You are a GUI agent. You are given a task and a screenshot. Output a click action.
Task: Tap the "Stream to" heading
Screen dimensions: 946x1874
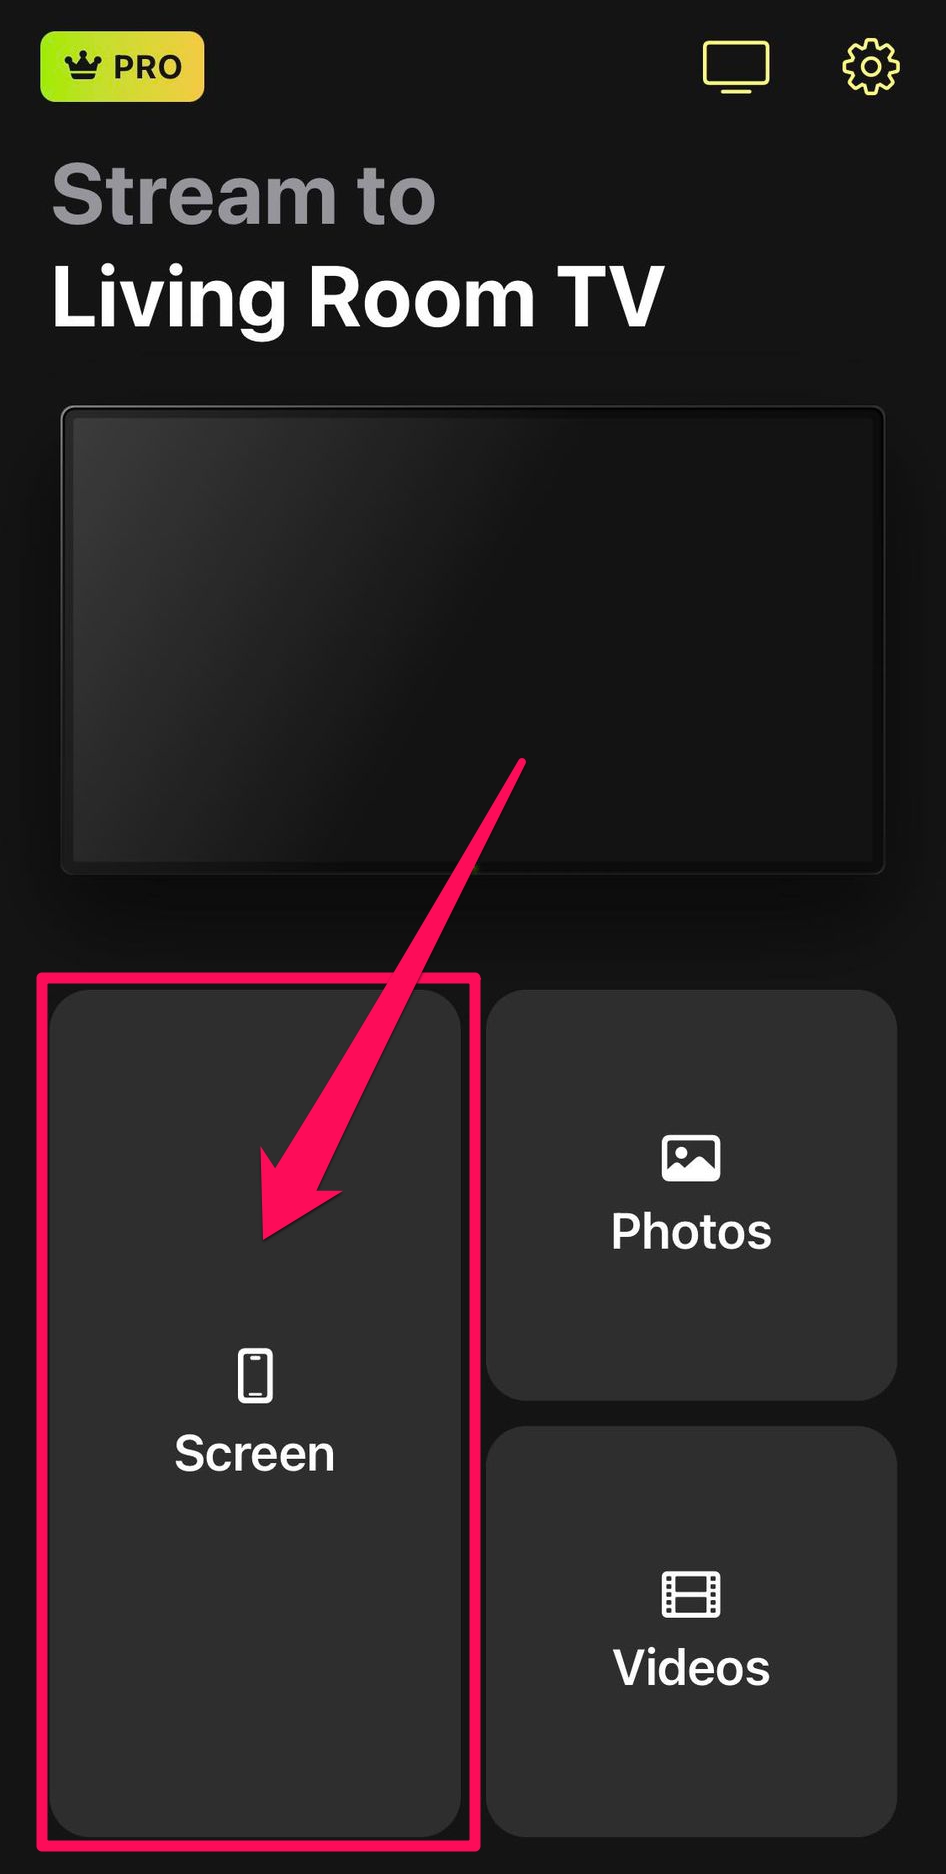click(244, 195)
